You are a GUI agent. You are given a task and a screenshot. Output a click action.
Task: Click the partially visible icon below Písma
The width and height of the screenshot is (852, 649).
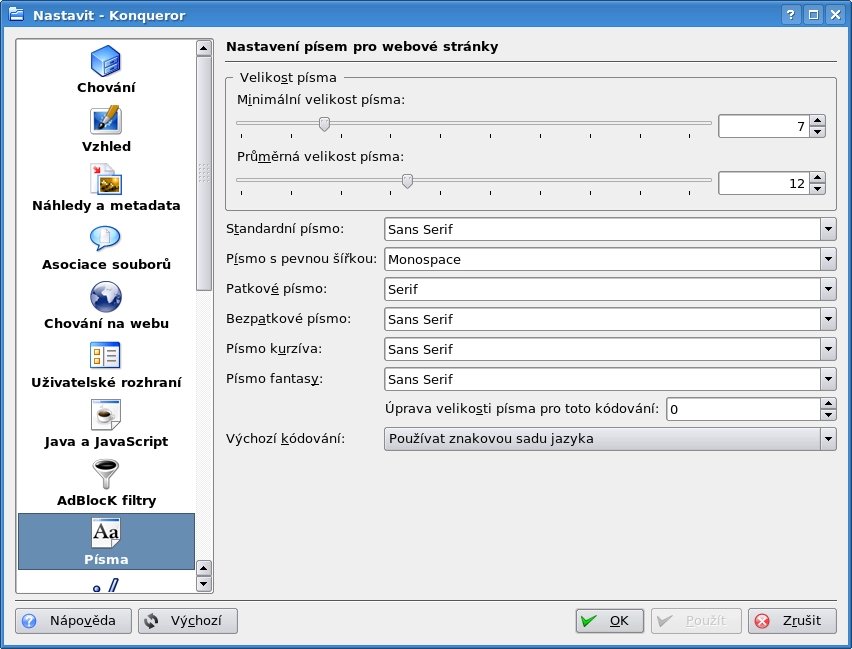[x=105, y=585]
